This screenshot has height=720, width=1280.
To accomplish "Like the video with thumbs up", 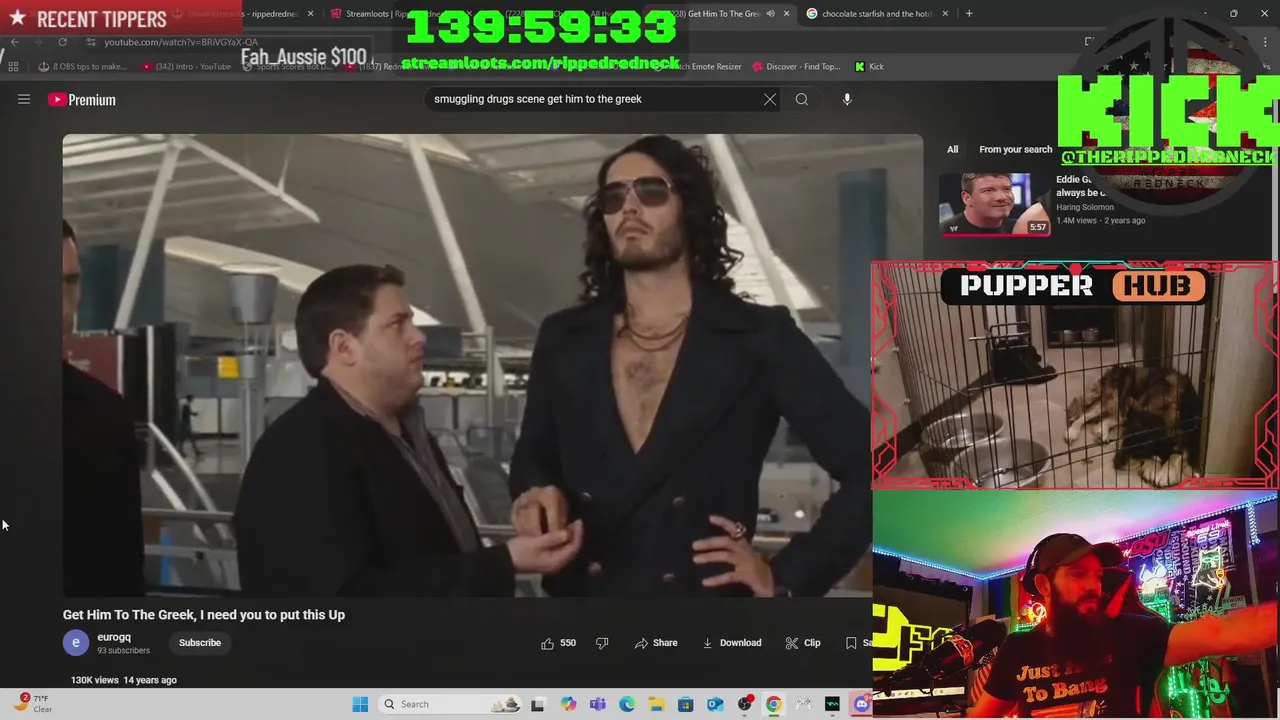I will tap(558, 643).
